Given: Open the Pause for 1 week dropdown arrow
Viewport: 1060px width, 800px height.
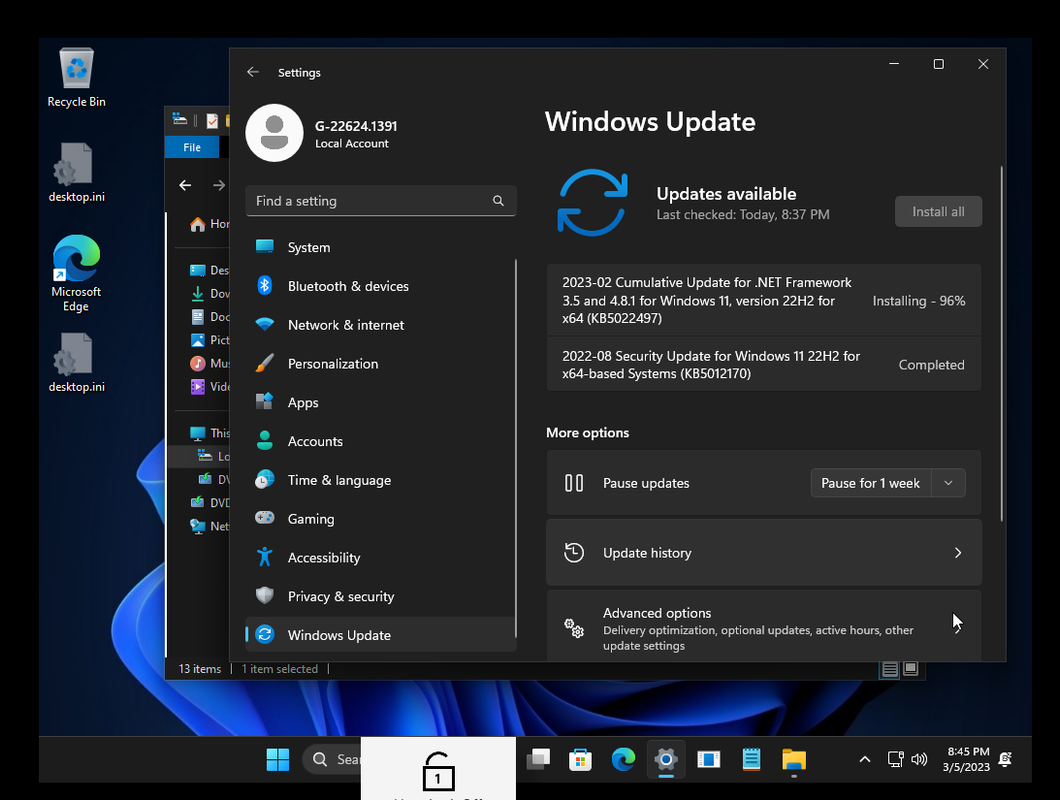Looking at the screenshot, I should tap(948, 483).
